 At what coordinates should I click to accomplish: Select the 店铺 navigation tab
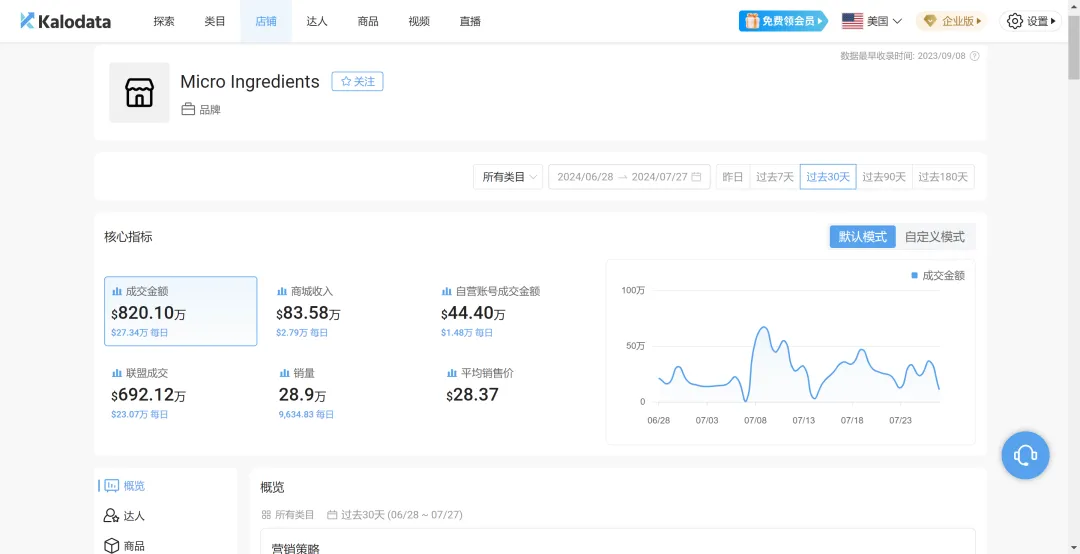[266, 21]
